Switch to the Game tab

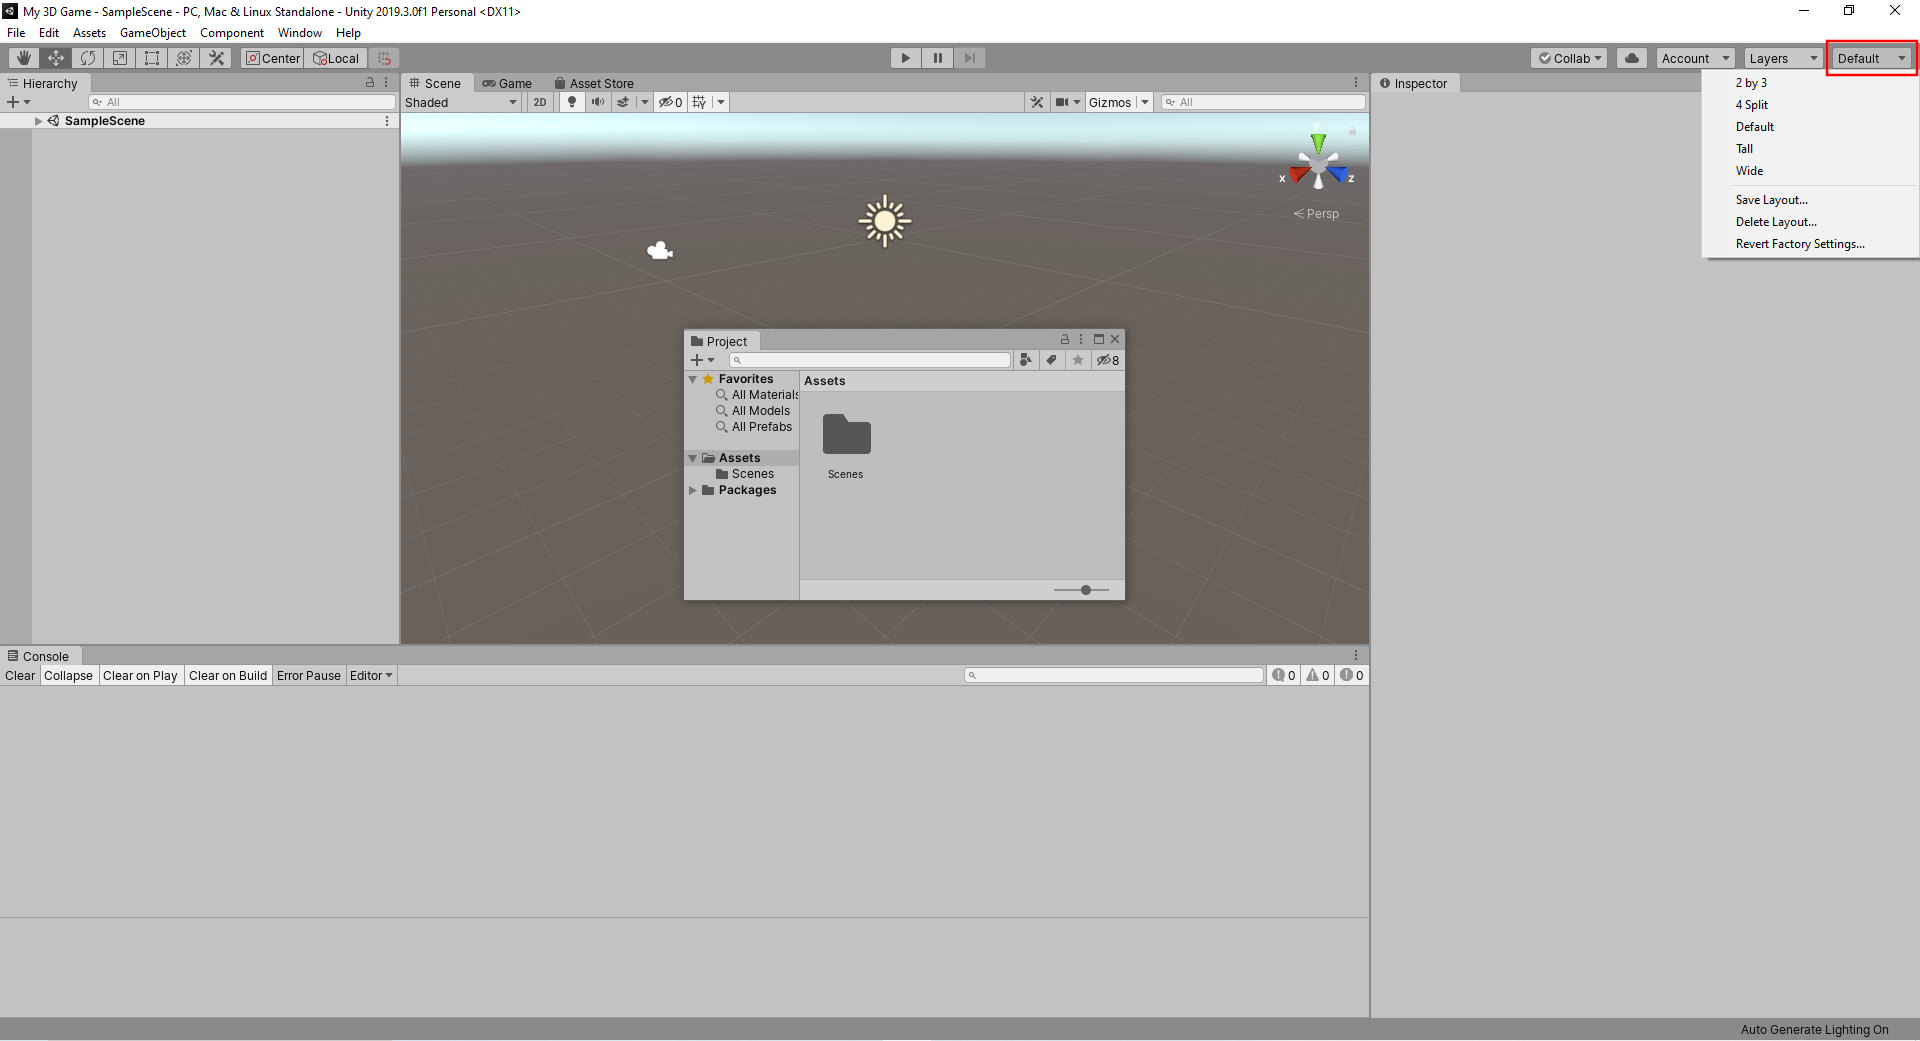pyautogui.click(x=507, y=84)
